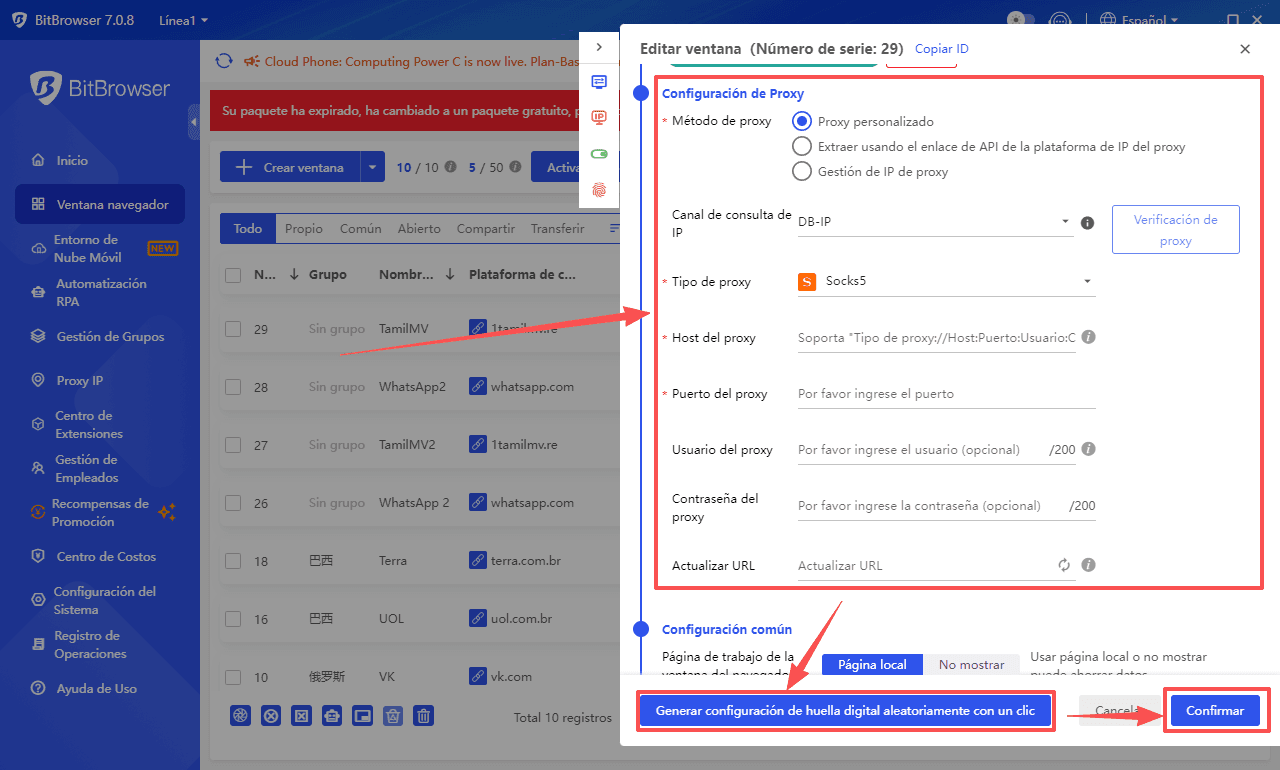Click the aperture icon in bottom toolbar
1280x770 pixels.
click(x=240, y=715)
